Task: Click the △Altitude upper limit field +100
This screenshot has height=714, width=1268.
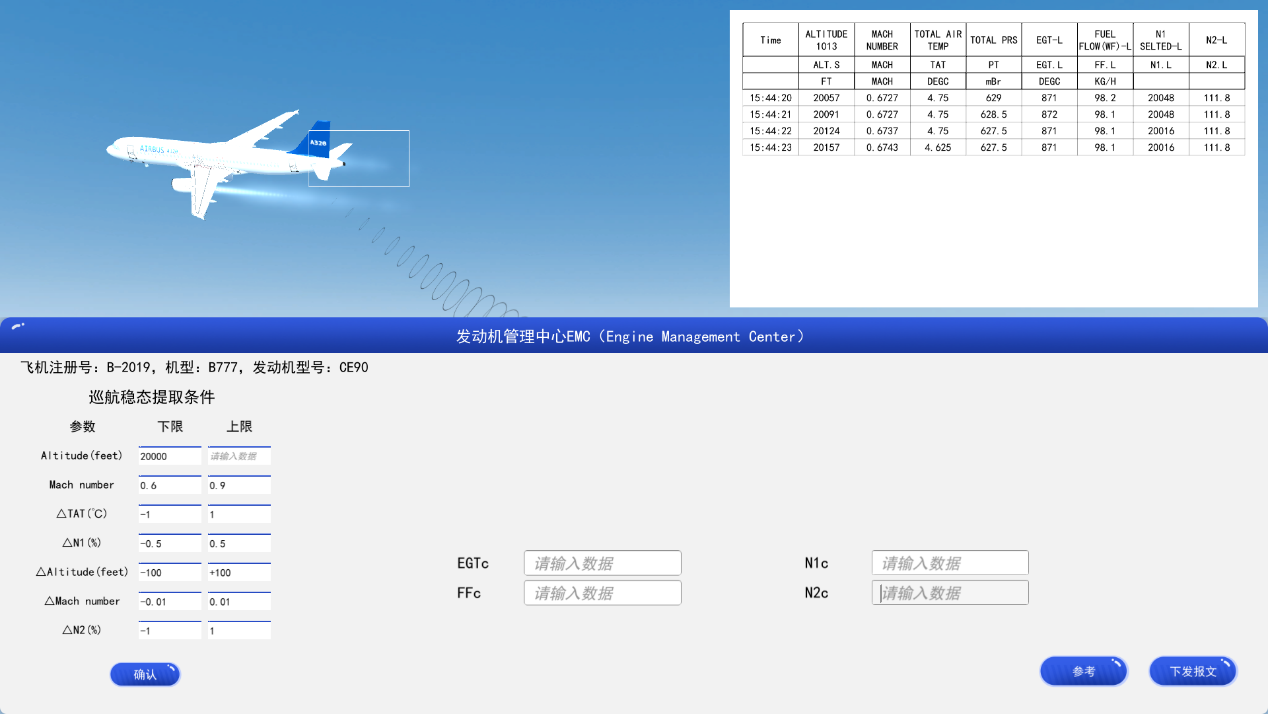Action: click(x=238, y=573)
